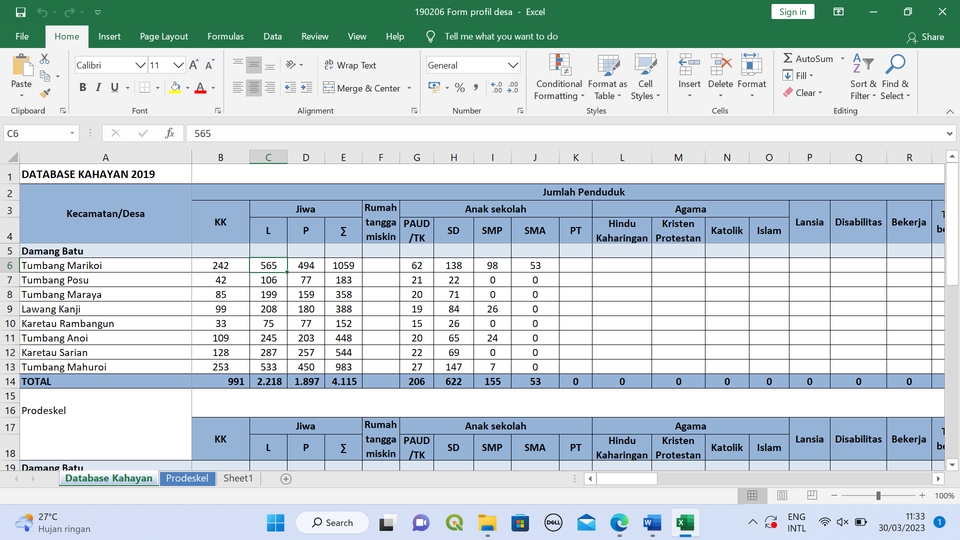Open Sort & Filter

863,77
